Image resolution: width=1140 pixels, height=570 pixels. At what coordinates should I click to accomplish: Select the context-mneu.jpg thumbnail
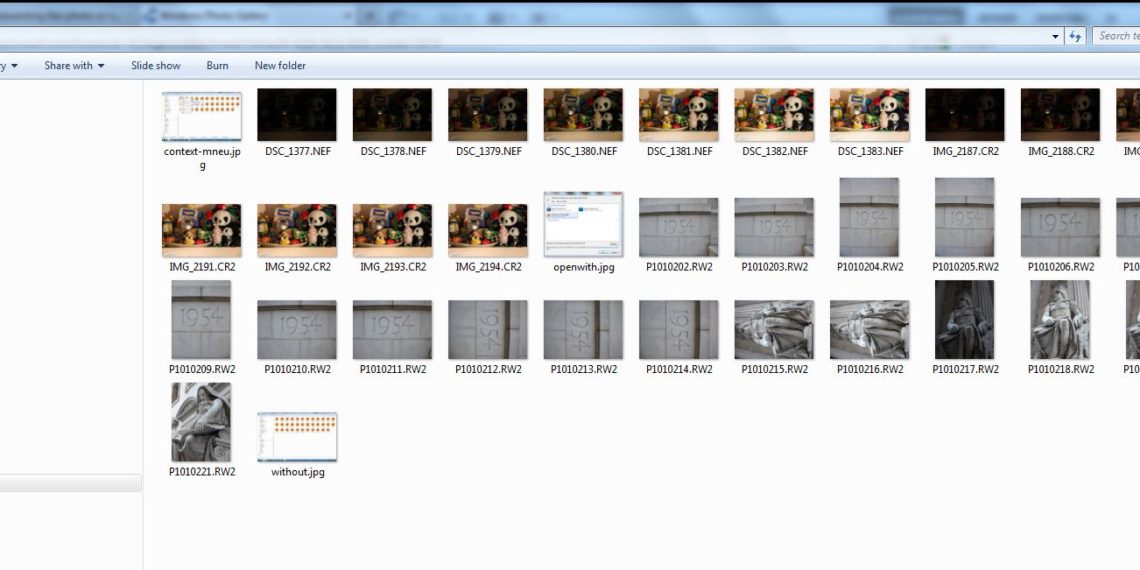pyautogui.click(x=201, y=116)
